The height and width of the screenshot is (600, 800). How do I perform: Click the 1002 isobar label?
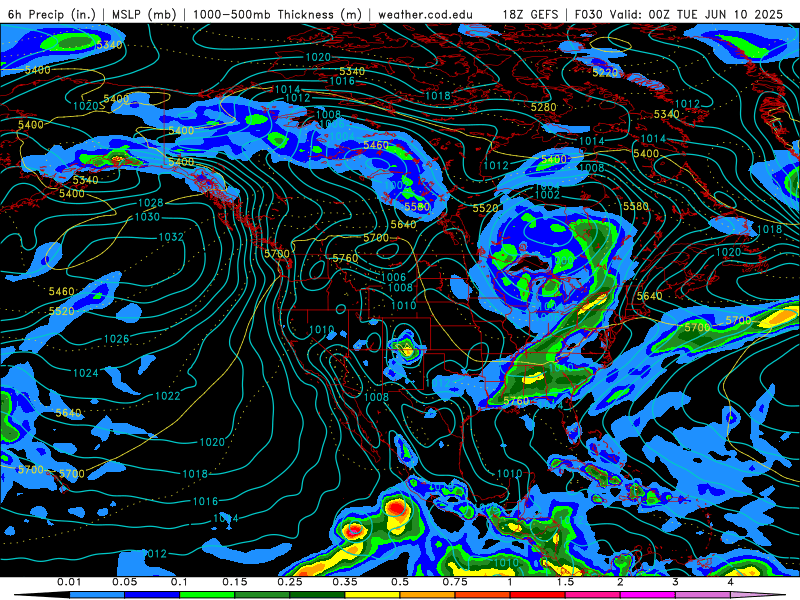click(547, 195)
